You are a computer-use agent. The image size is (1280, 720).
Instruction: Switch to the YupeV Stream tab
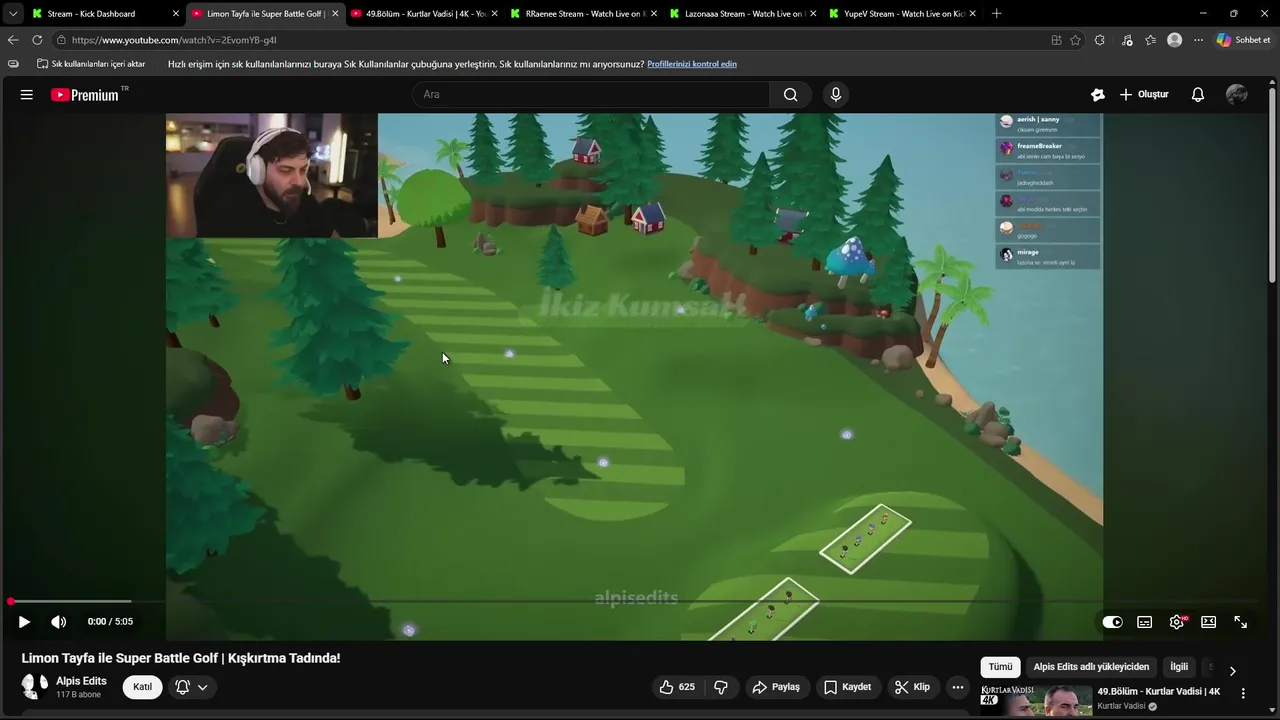tap(901, 14)
